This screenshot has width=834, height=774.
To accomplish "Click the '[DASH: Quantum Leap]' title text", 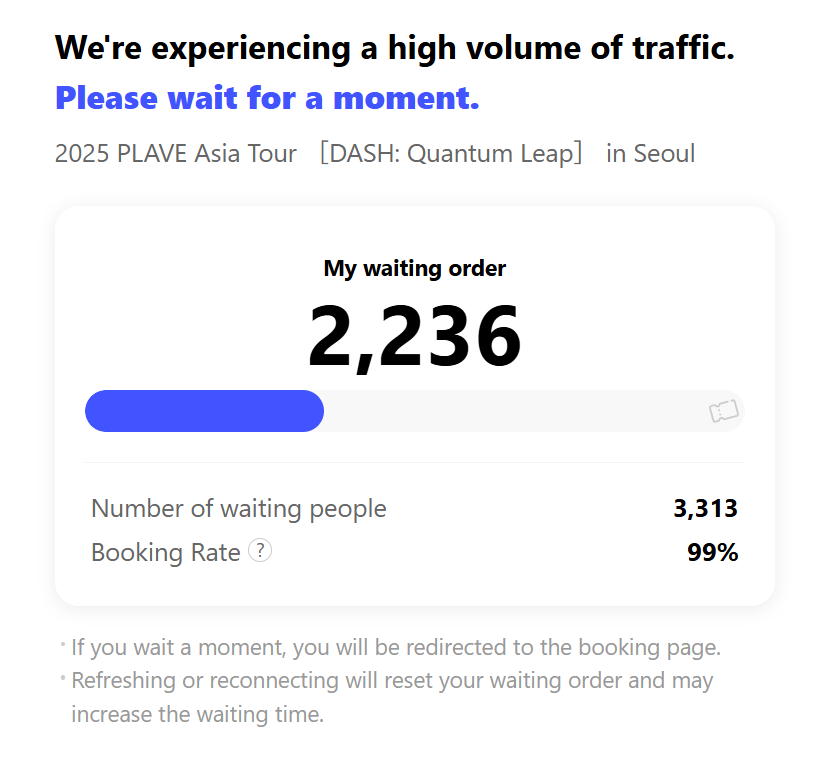I will tap(451, 154).
